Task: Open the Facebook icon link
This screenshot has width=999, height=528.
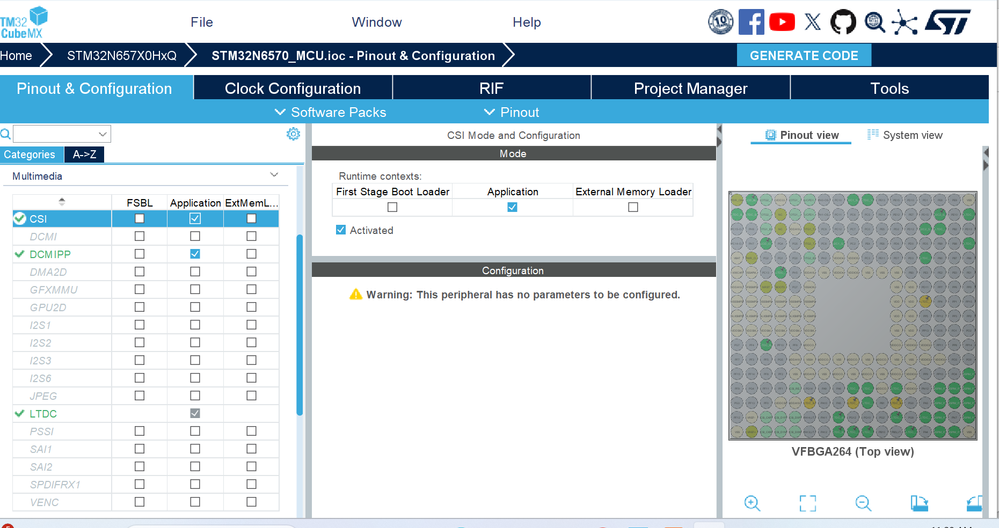Action: [x=751, y=22]
